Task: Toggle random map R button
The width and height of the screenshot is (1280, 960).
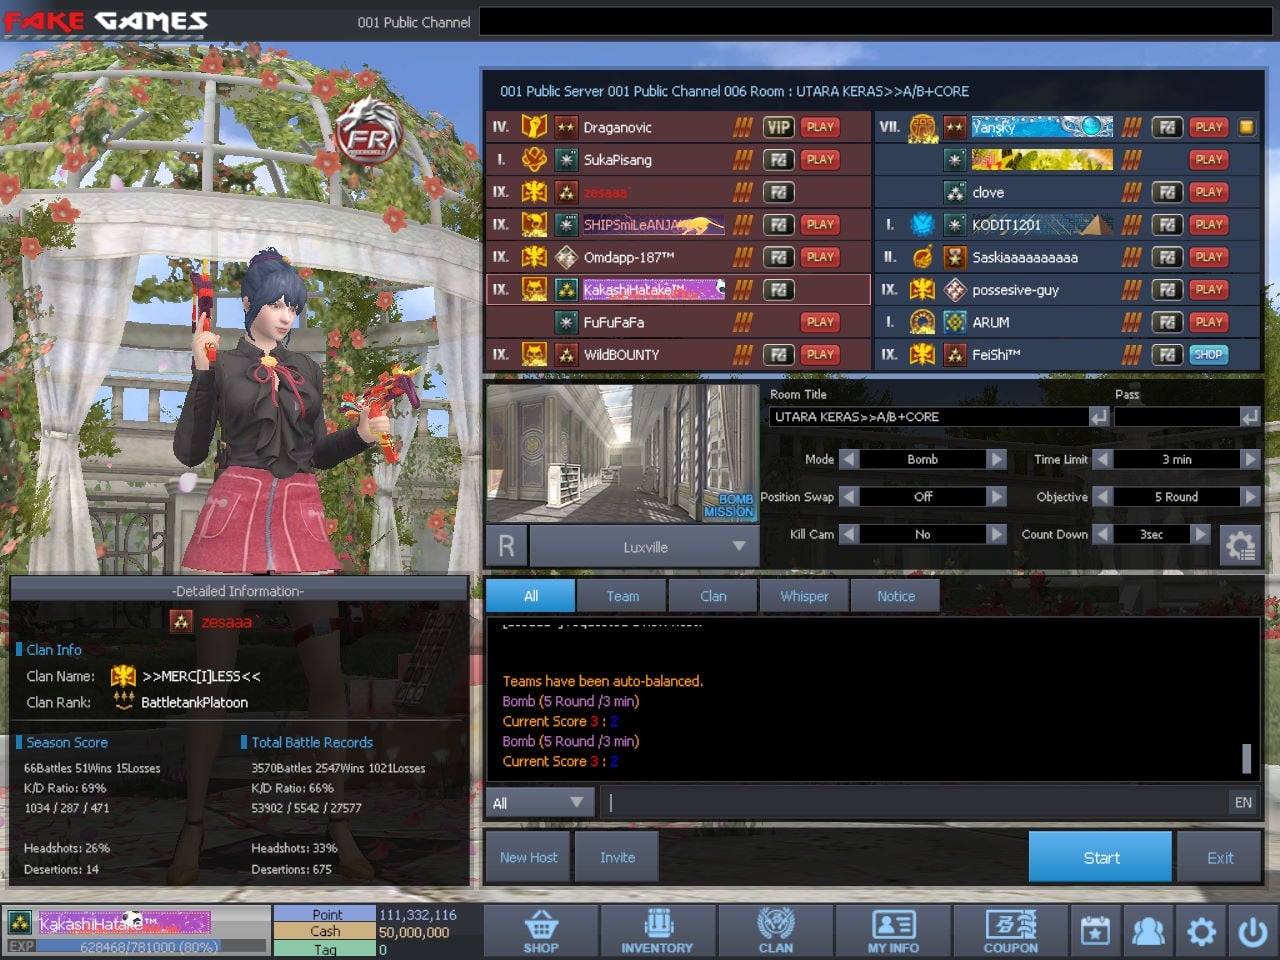Action: coord(507,546)
